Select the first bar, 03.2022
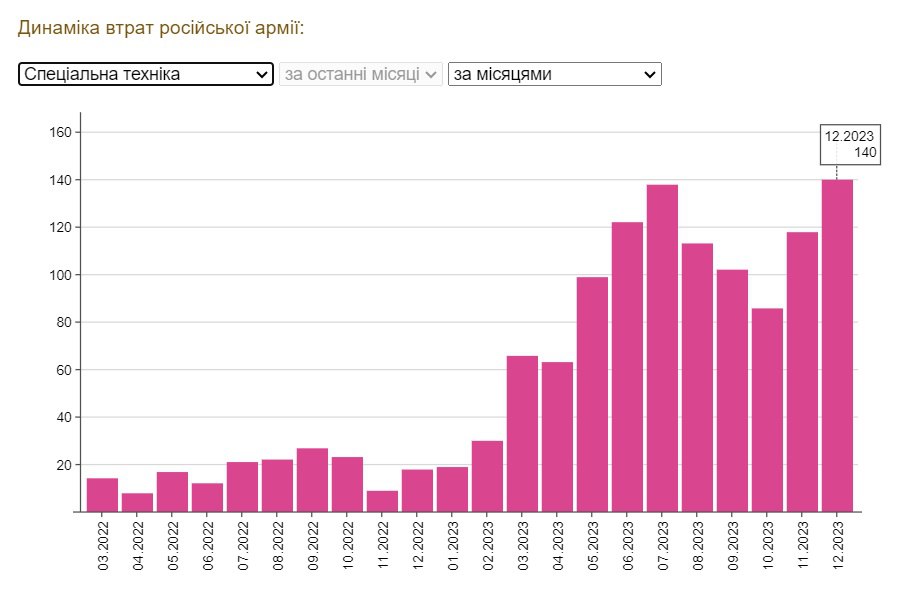 (x=102, y=495)
